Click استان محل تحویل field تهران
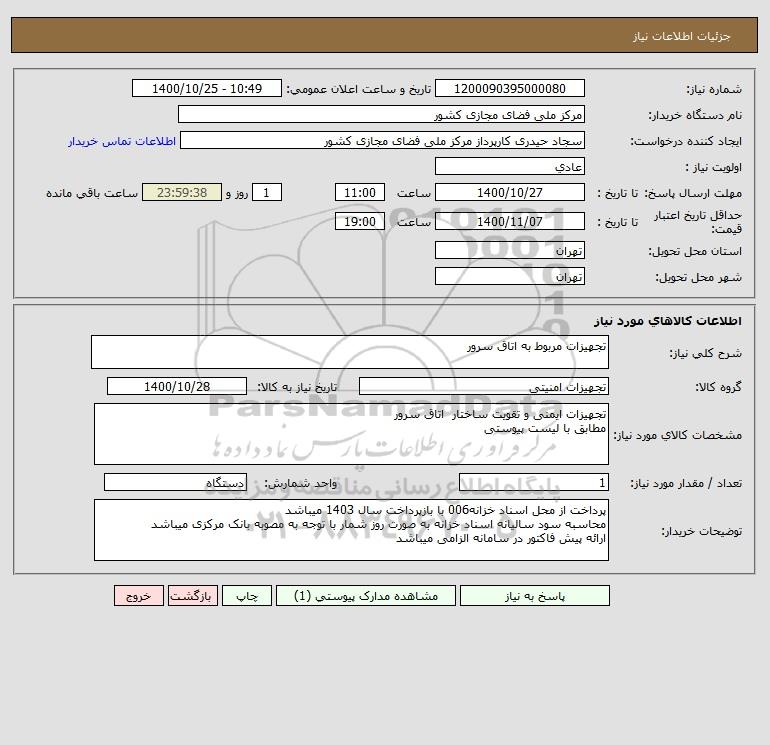 510,250
